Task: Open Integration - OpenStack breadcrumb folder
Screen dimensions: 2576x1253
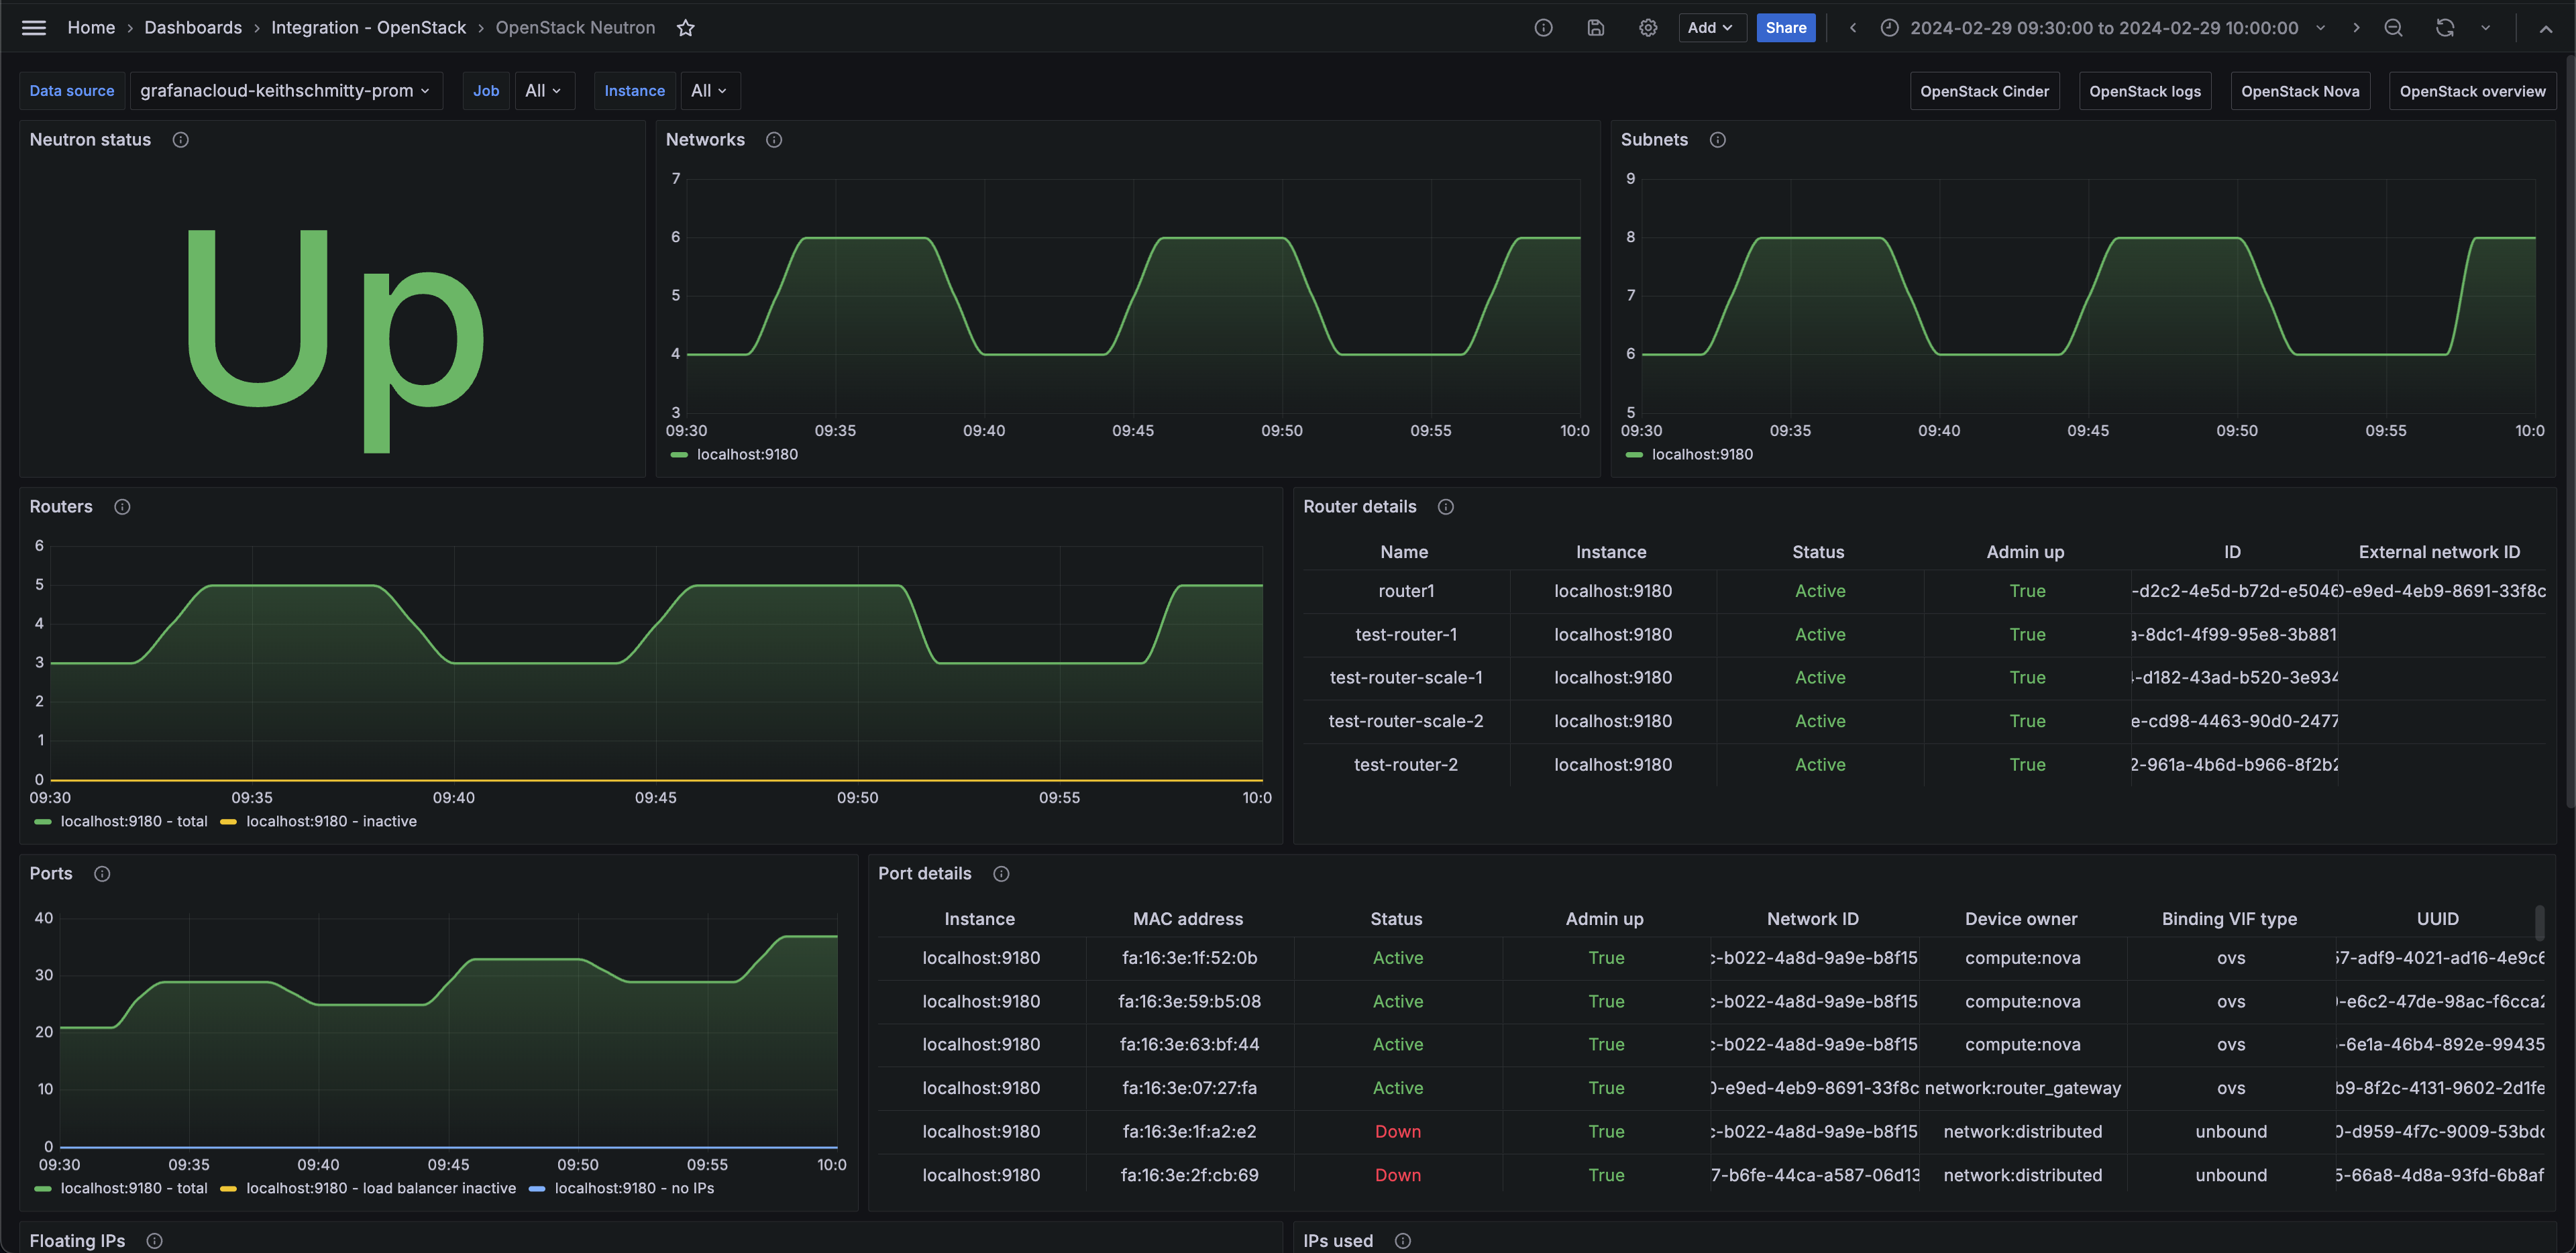Action: coord(368,28)
